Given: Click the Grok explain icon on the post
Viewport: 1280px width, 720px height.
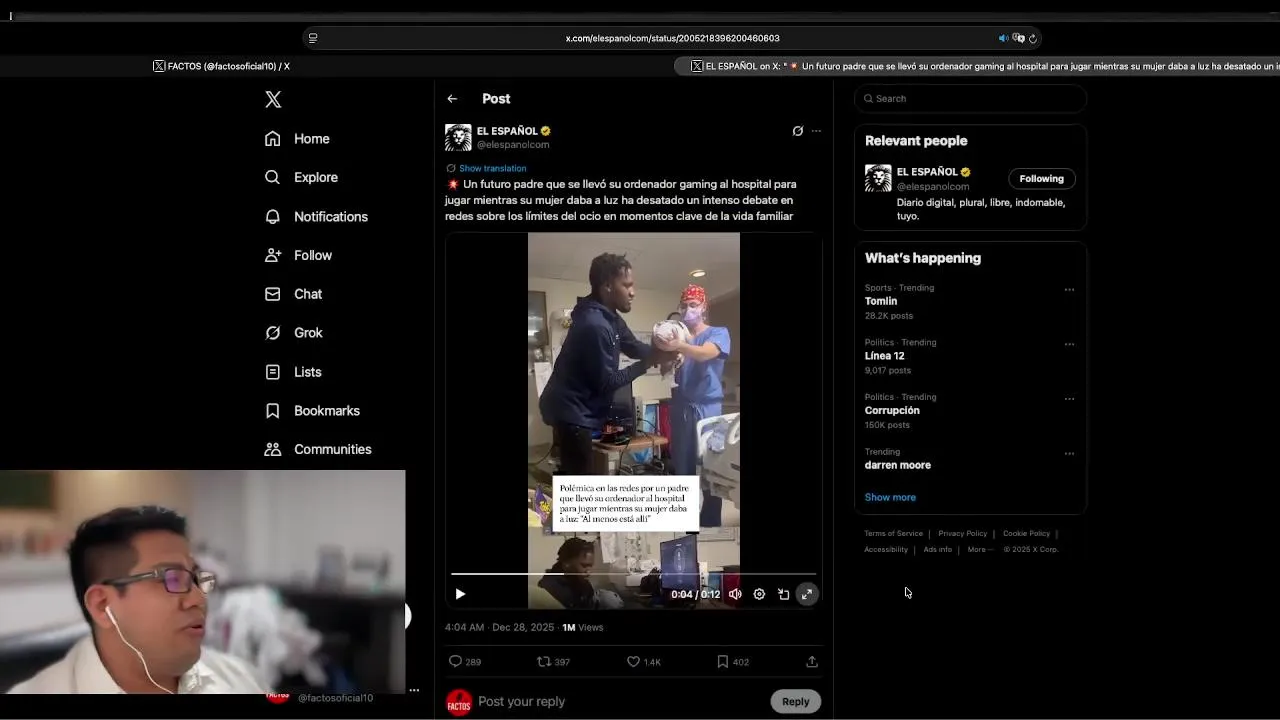Looking at the screenshot, I should [797, 131].
